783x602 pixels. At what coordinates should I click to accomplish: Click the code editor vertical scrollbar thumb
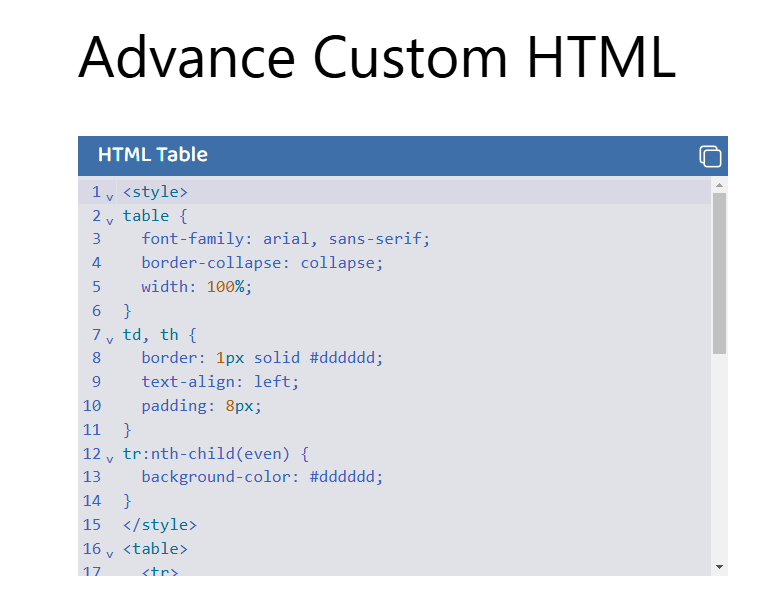[719, 272]
